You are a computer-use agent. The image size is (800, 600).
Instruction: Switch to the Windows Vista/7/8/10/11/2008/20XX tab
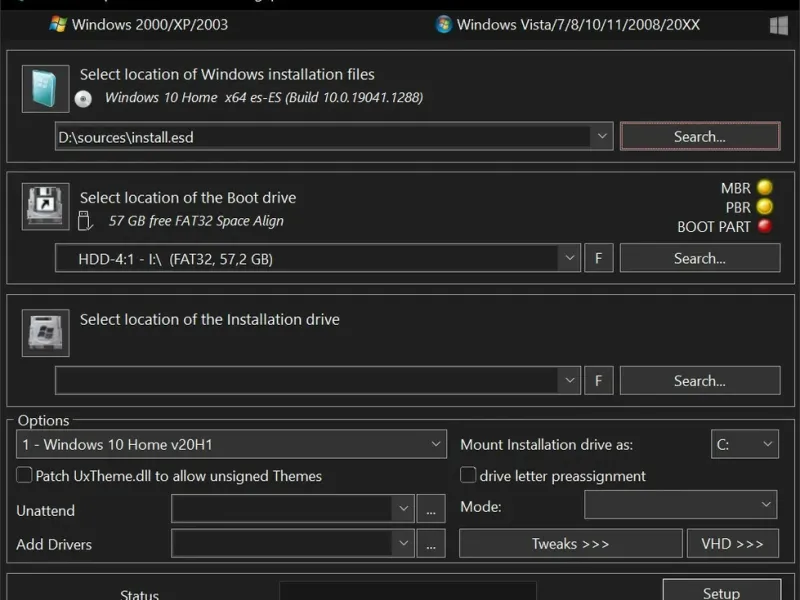click(567, 24)
